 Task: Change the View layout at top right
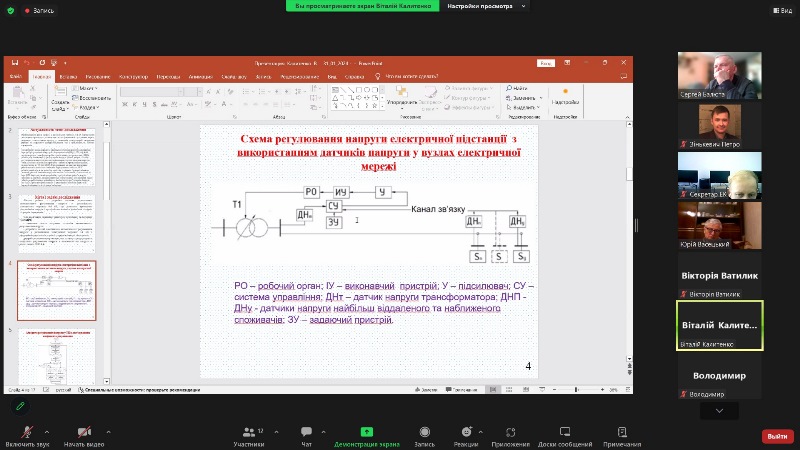pyautogui.click(x=781, y=9)
